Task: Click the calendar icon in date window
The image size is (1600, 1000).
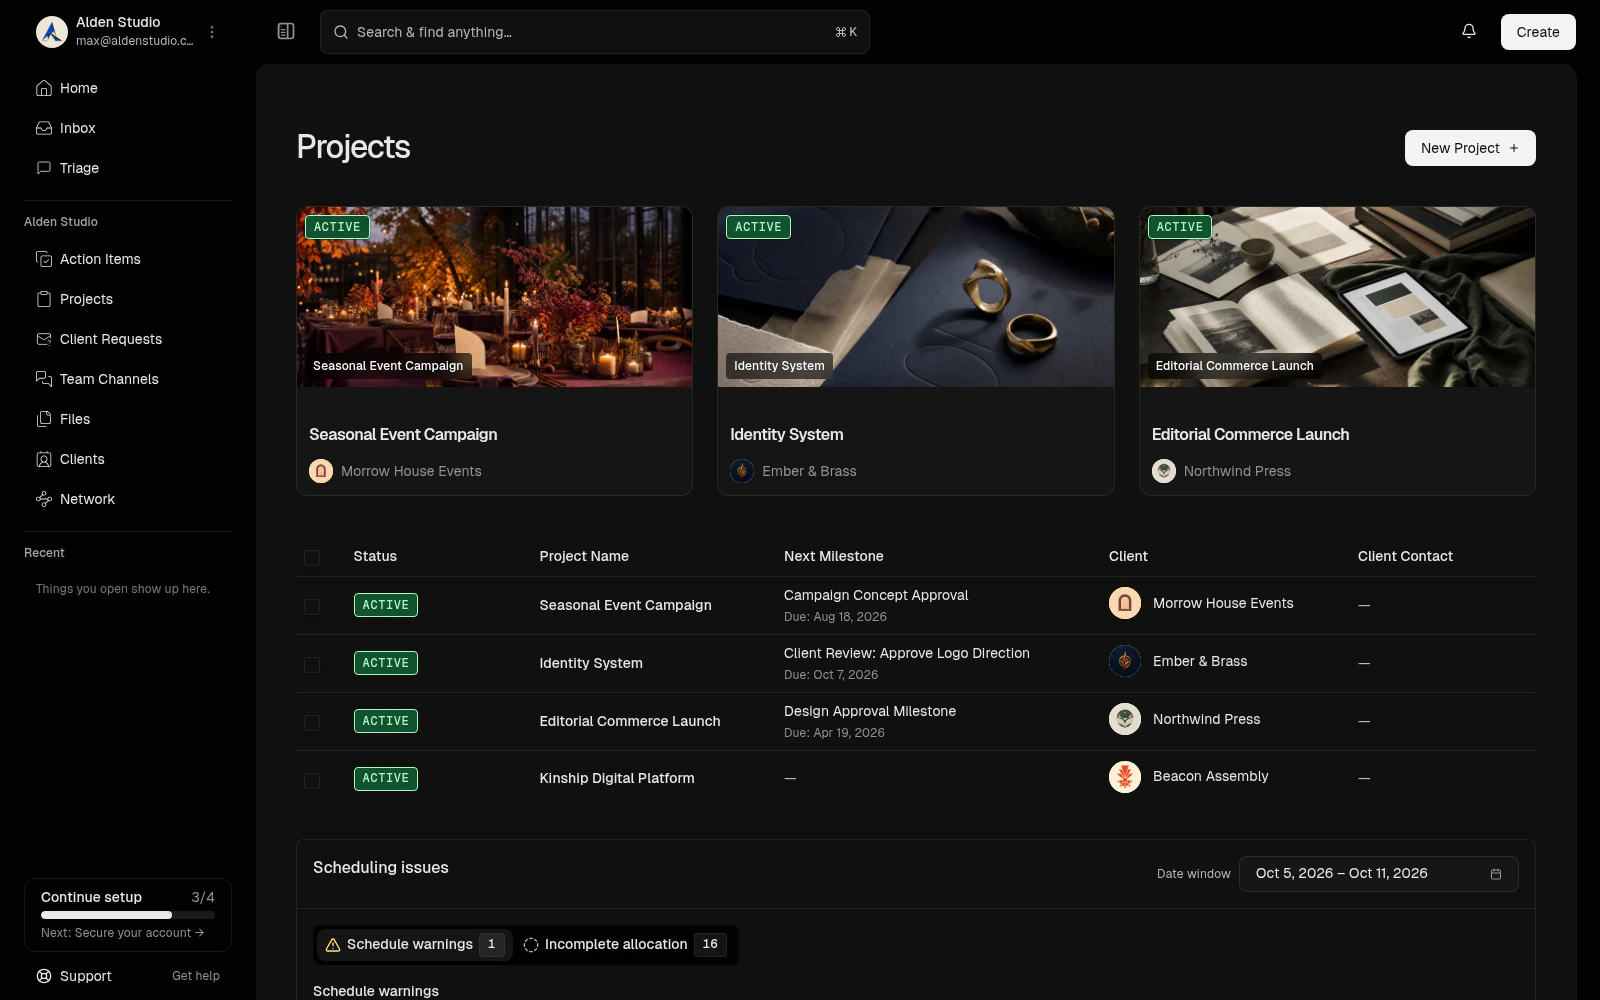Action: click(1496, 874)
